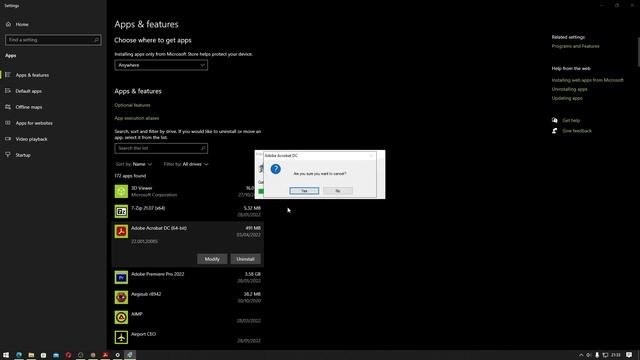Open File Explorer from the taskbar
This screenshot has width=640, height=360.
[31, 355]
